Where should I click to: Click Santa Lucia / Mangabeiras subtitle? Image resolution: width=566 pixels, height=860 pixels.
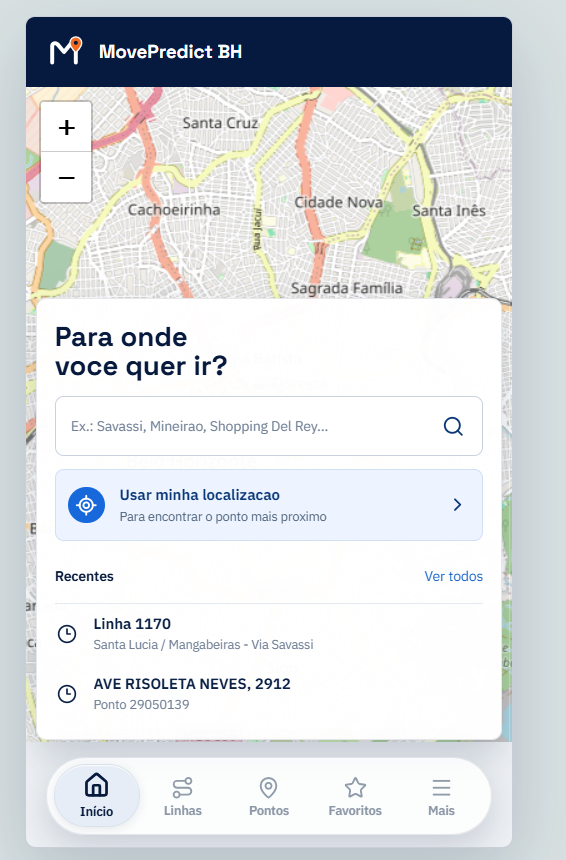[203, 644]
